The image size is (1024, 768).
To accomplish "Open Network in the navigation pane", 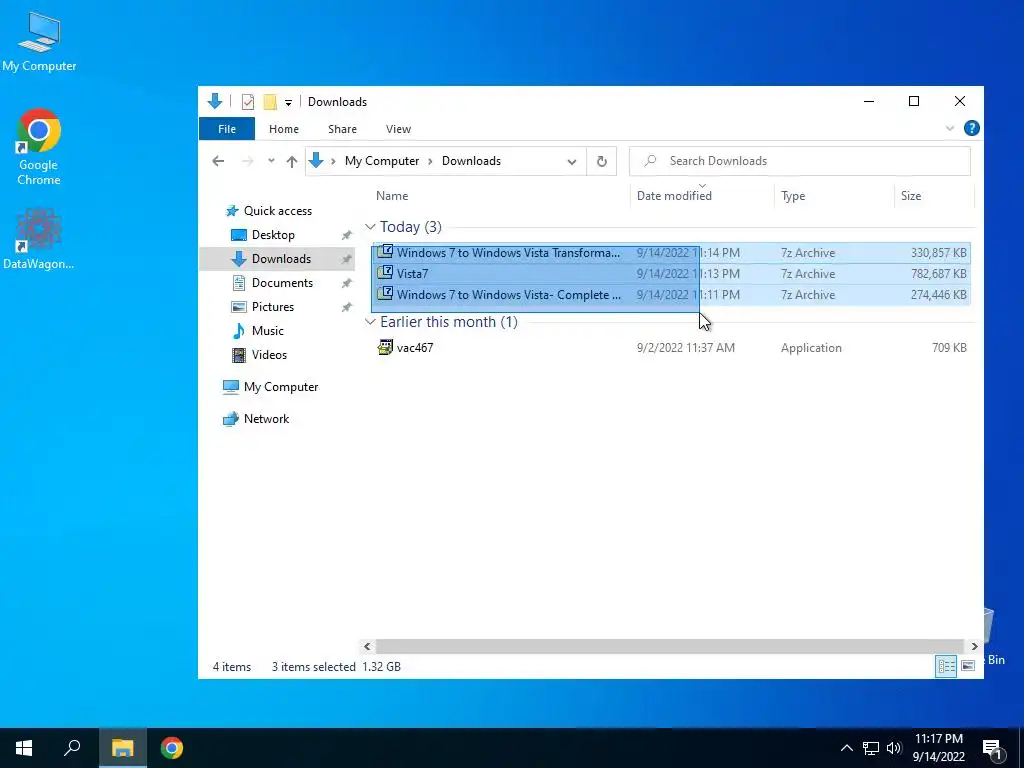I will (266, 419).
